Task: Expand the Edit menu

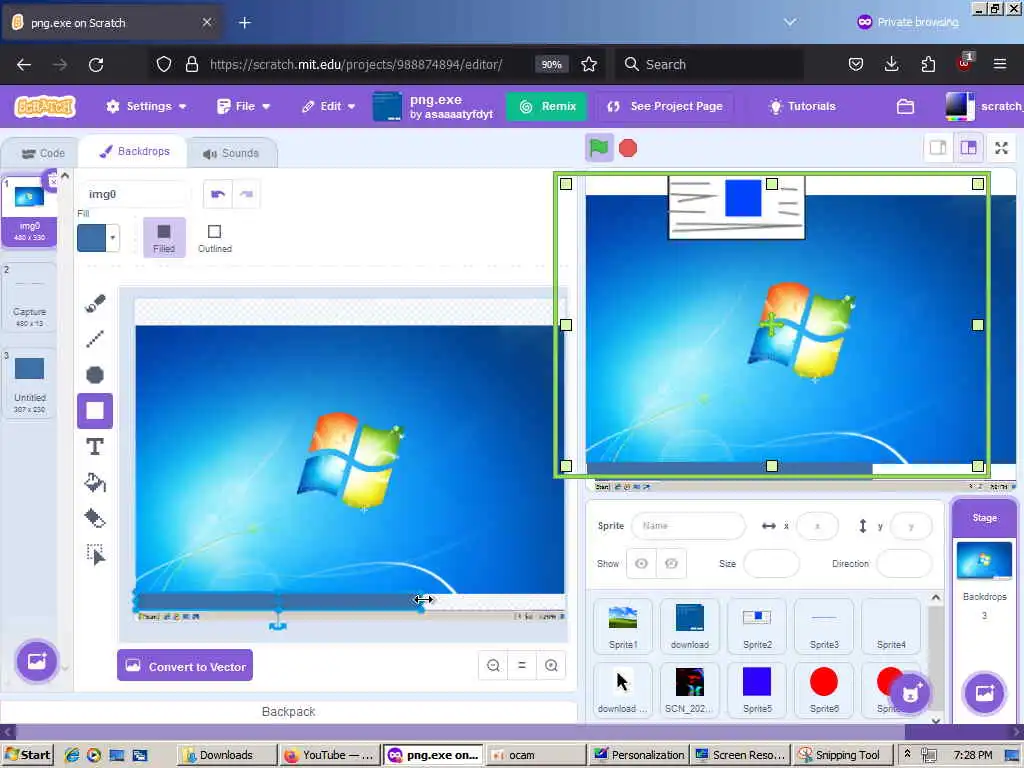Action: (328, 106)
